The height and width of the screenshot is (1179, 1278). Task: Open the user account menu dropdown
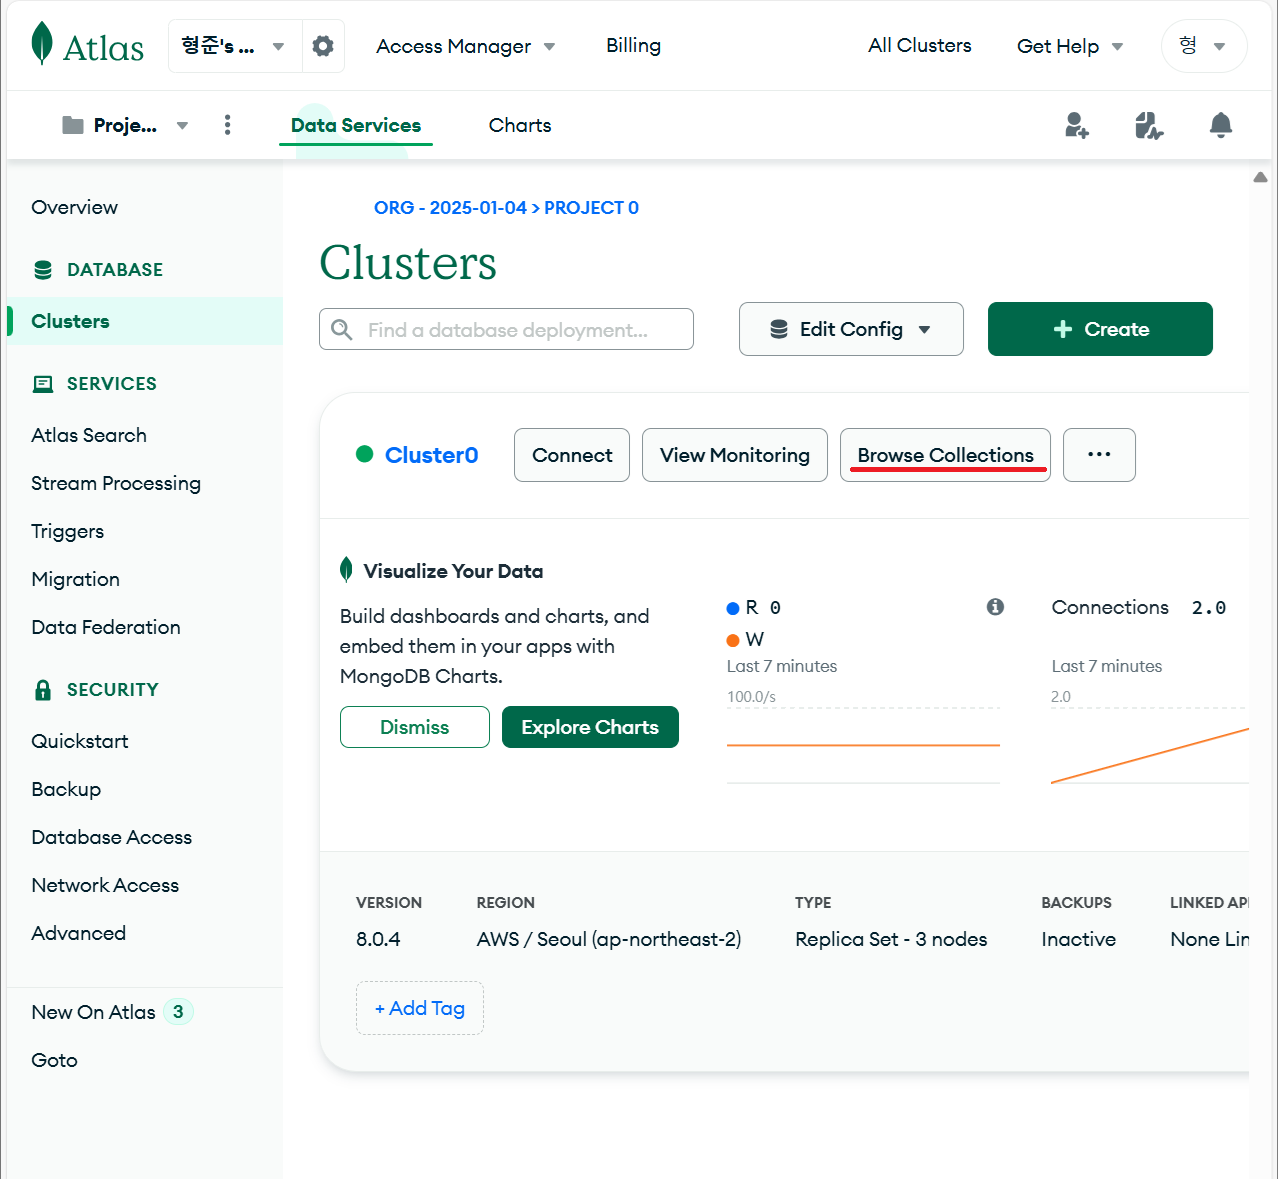click(x=1204, y=46)
